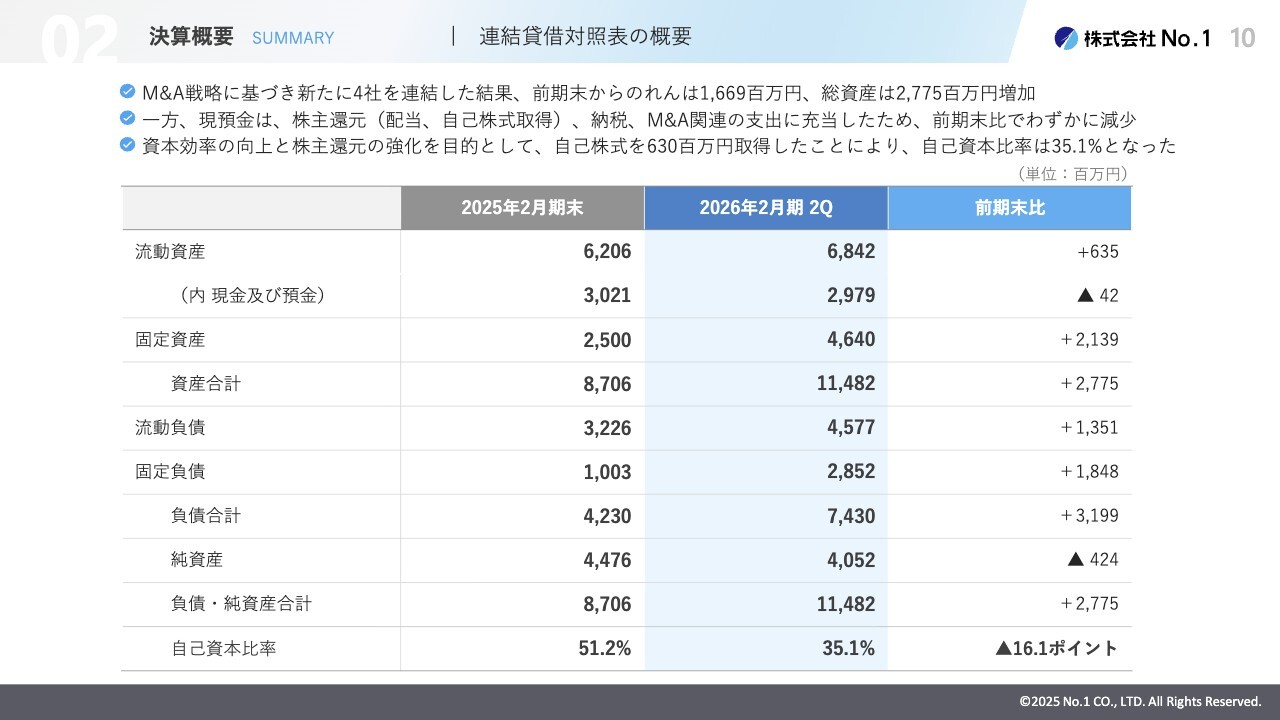Select the 固定負債 row label
This screenshot has width=1280, height=720.
tap(170, 472)
